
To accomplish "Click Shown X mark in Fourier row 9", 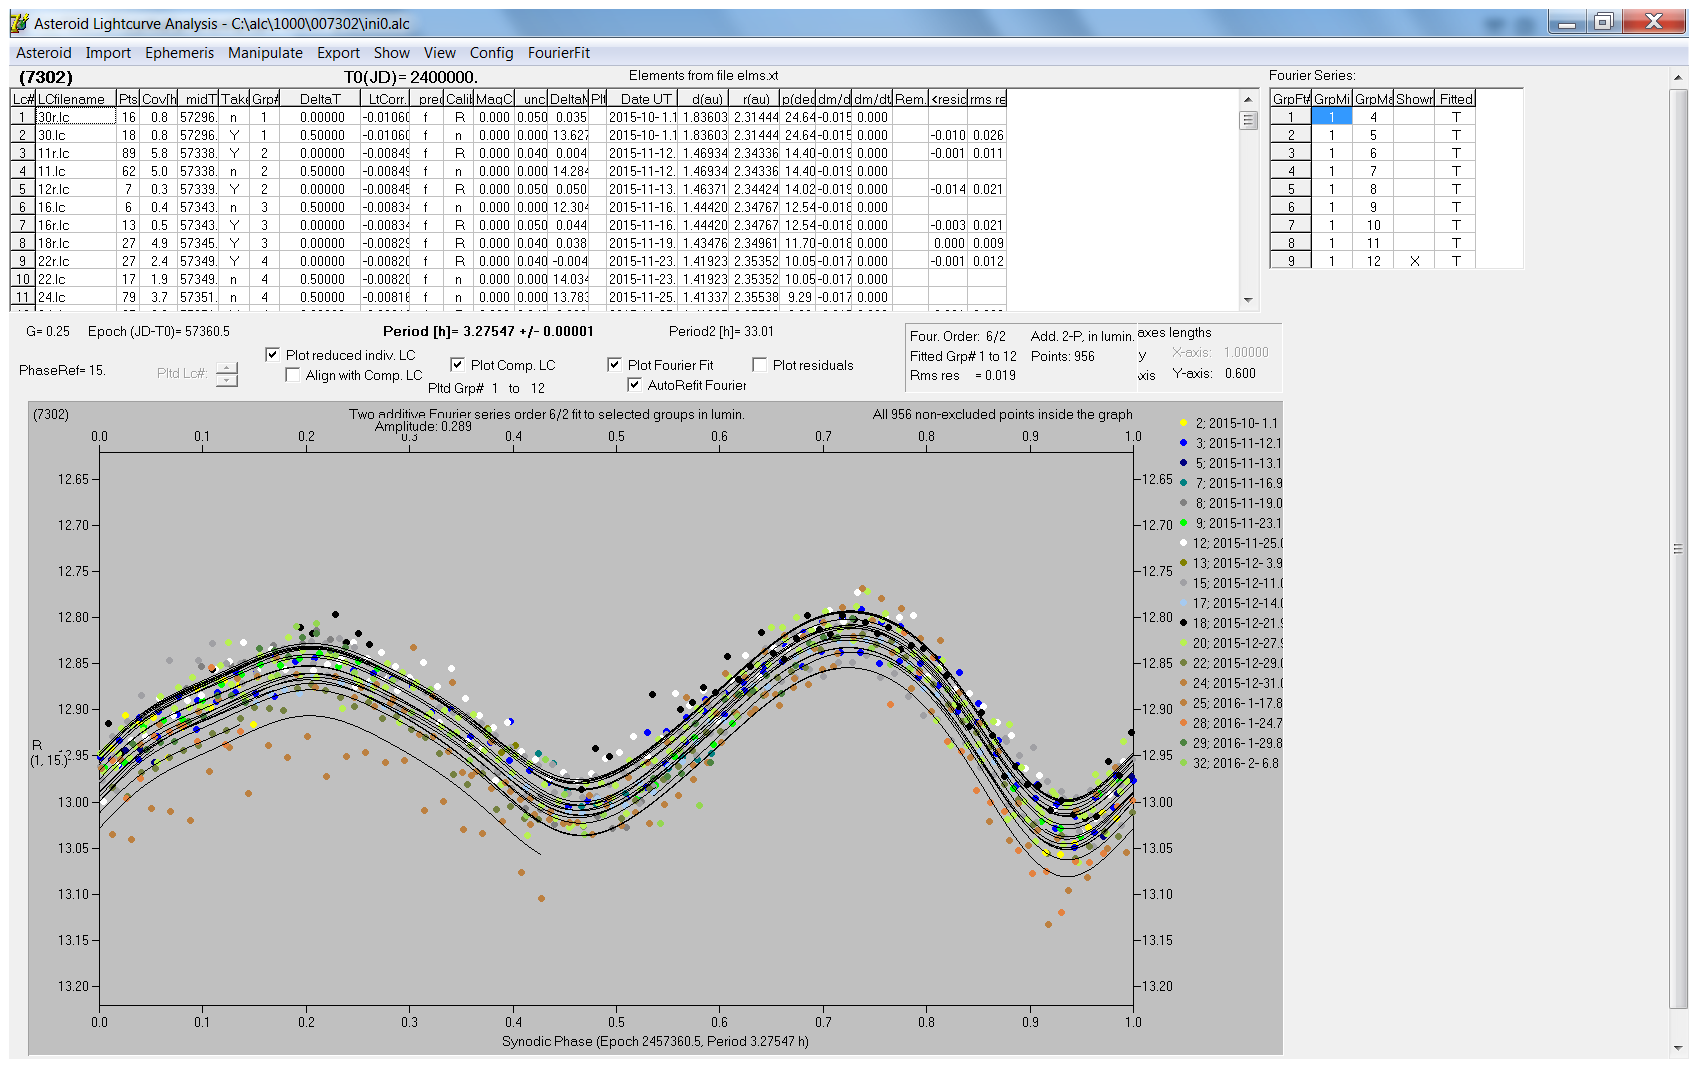I will 1414,261.
